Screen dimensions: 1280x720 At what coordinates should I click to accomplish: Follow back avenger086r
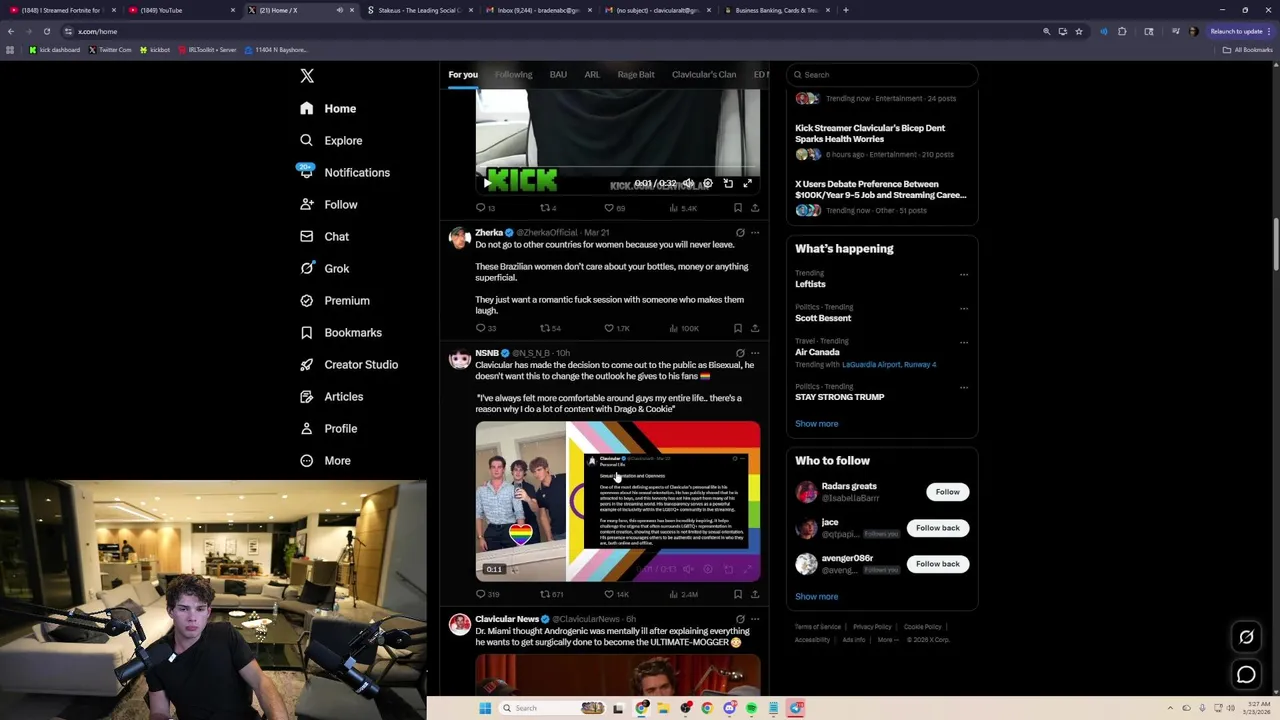click(937, 564)
